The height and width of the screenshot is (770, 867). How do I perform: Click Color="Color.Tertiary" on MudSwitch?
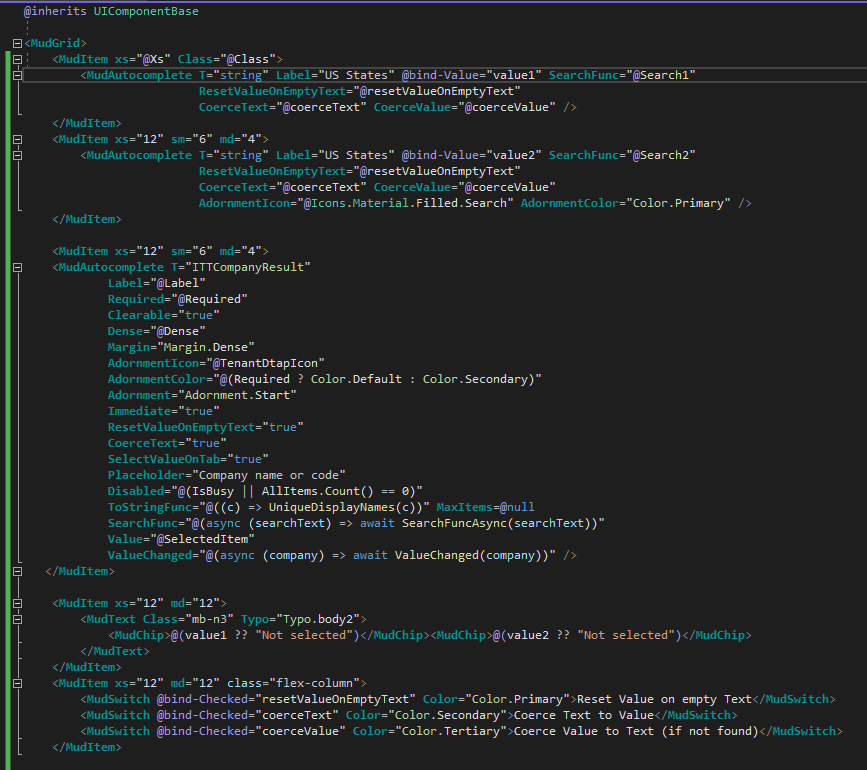pos(430,732)
